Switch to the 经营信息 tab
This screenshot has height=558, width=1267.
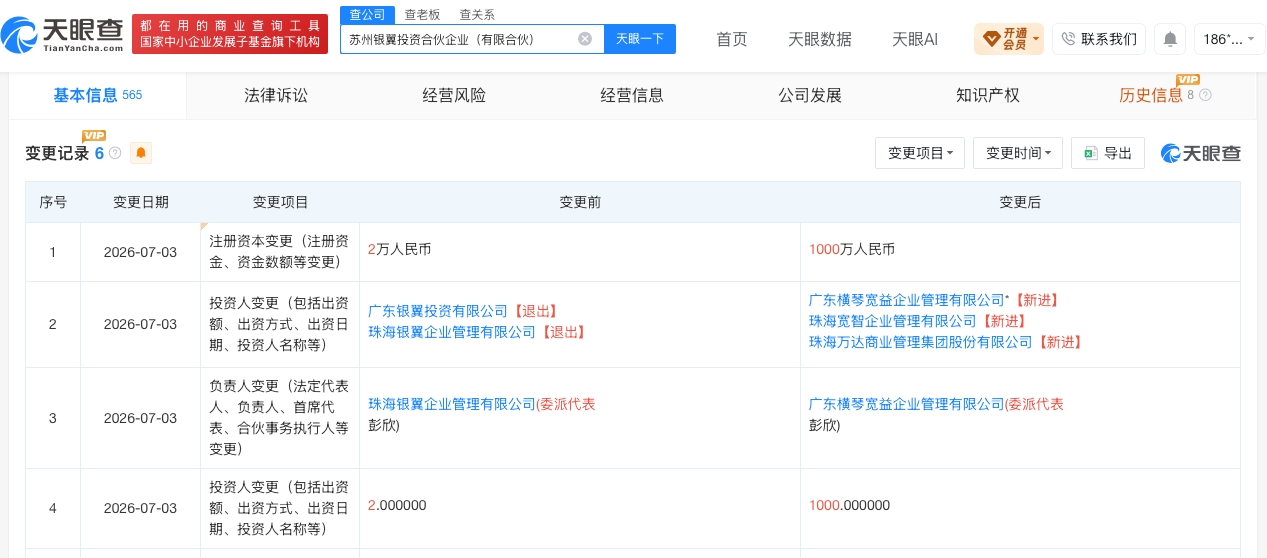632,95
